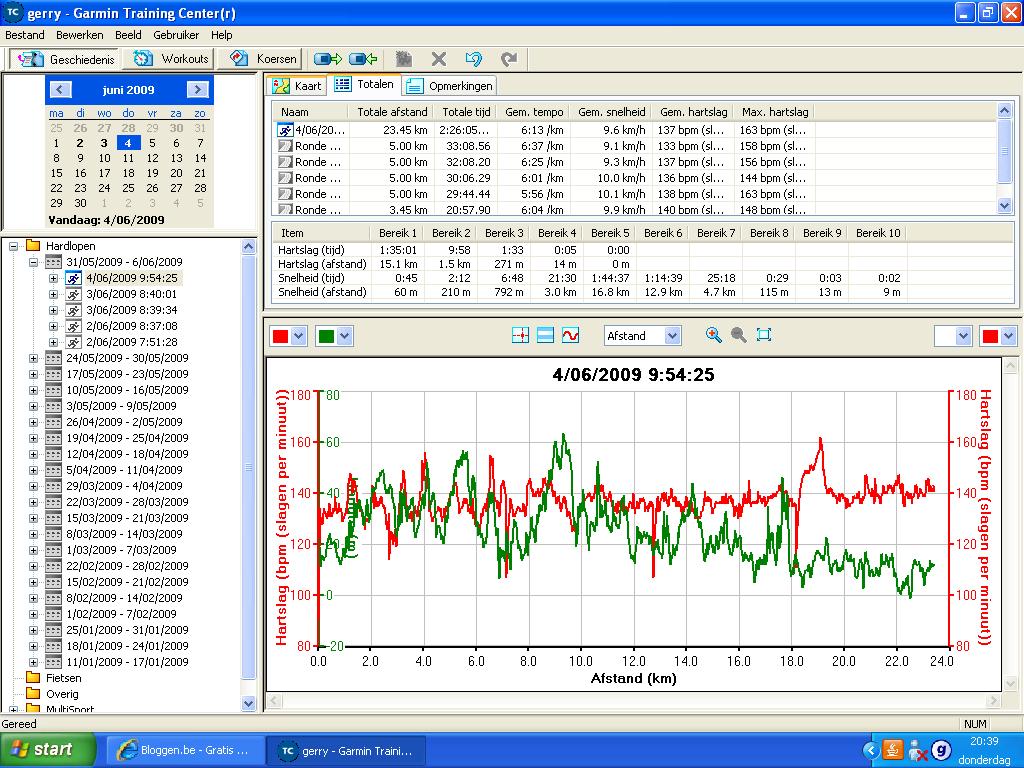
Task: Open the green series dropdown arrow
Action: [345, 336]
